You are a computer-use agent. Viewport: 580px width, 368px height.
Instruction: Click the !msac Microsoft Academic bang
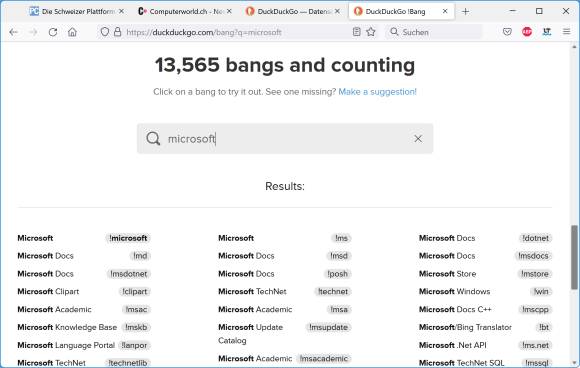[x=136, y=310]
